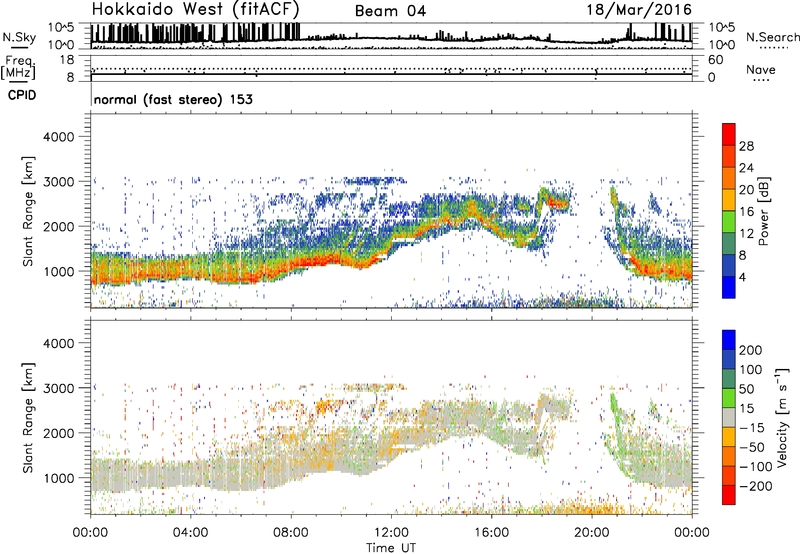Click the '1000' tick on the velocity panel
Image resolution: width=800 pixels, height=554 pixels.
[x=58, y=478]
